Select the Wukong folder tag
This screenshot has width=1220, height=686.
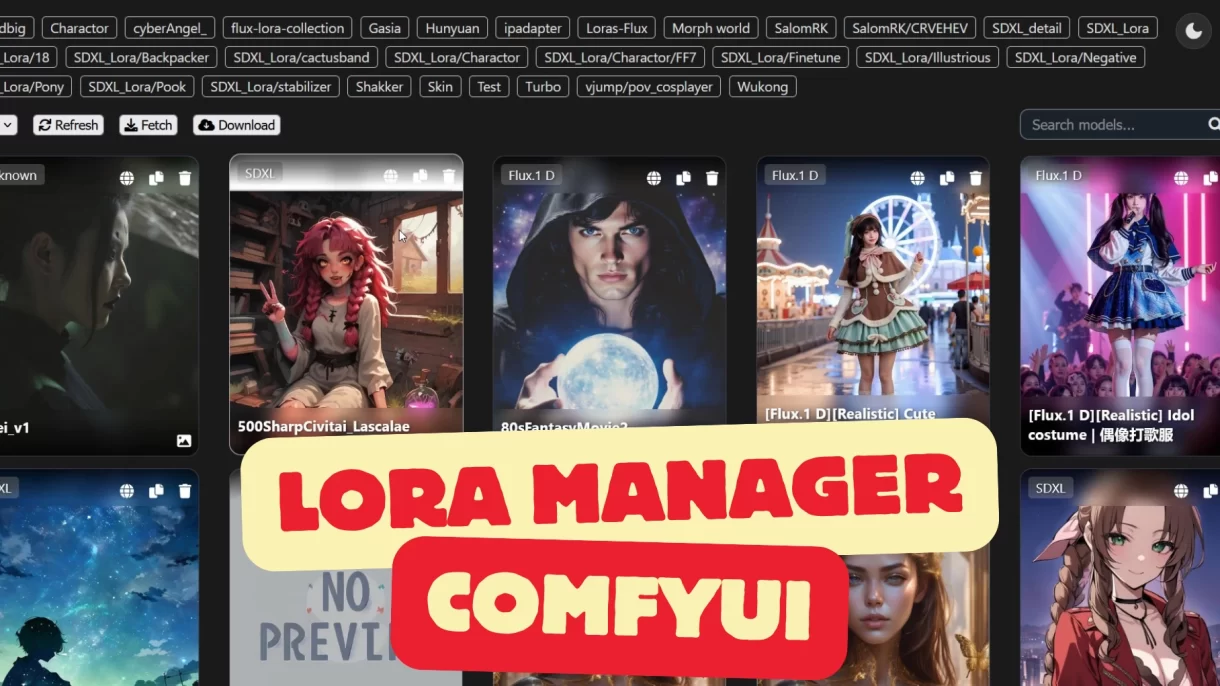762,86
